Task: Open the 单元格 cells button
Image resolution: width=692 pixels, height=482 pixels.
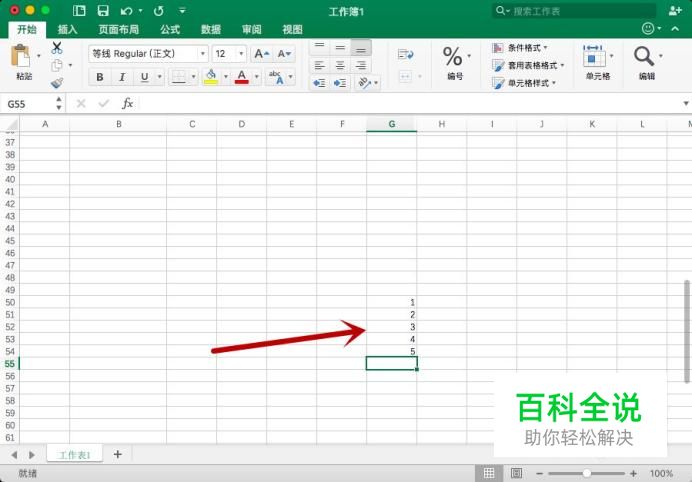Action: (598, 63)
